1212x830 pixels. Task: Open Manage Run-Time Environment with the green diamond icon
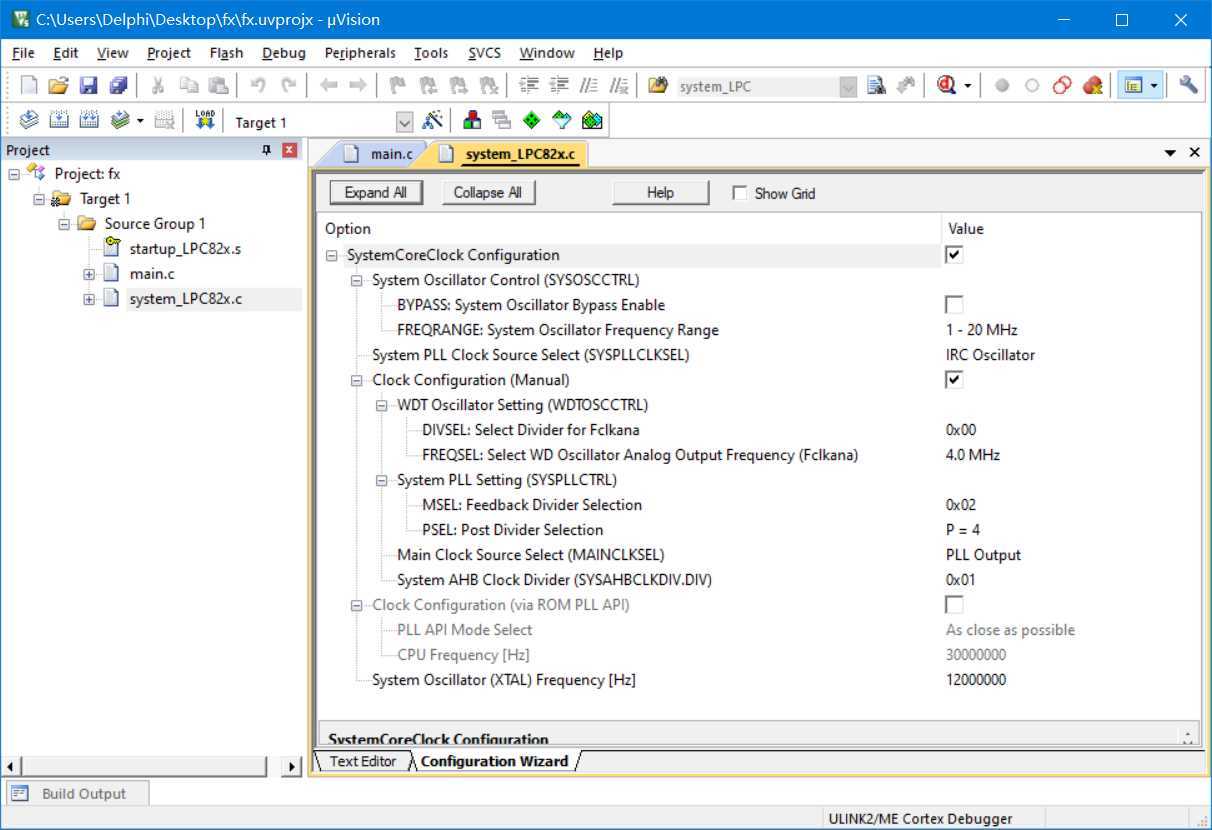[x=532, y=121]
